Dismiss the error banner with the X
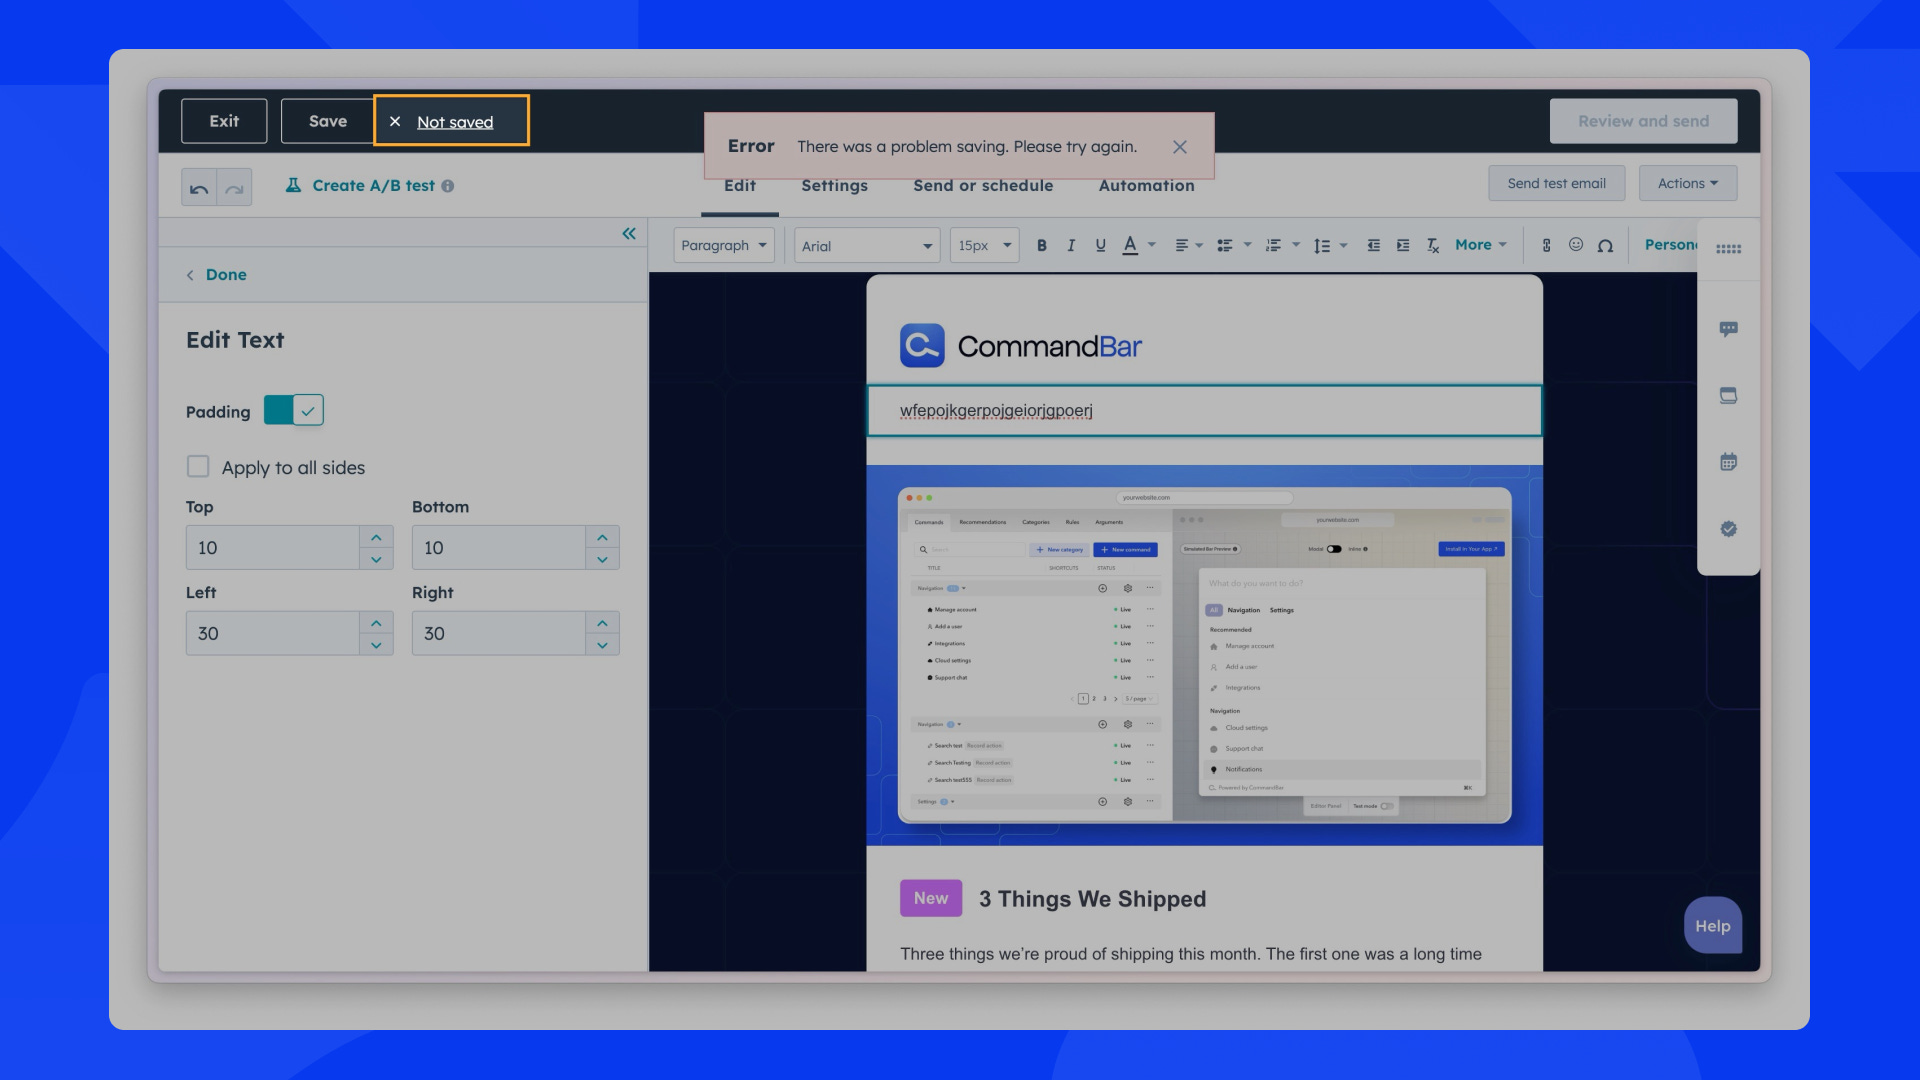This screenshot has height=1080, width=1920. 1180,147
